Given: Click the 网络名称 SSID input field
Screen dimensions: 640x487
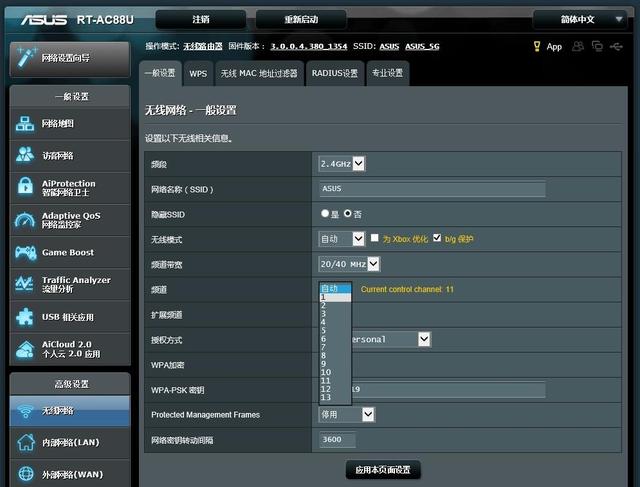Looking at the screenshot, I should [432, 189].
